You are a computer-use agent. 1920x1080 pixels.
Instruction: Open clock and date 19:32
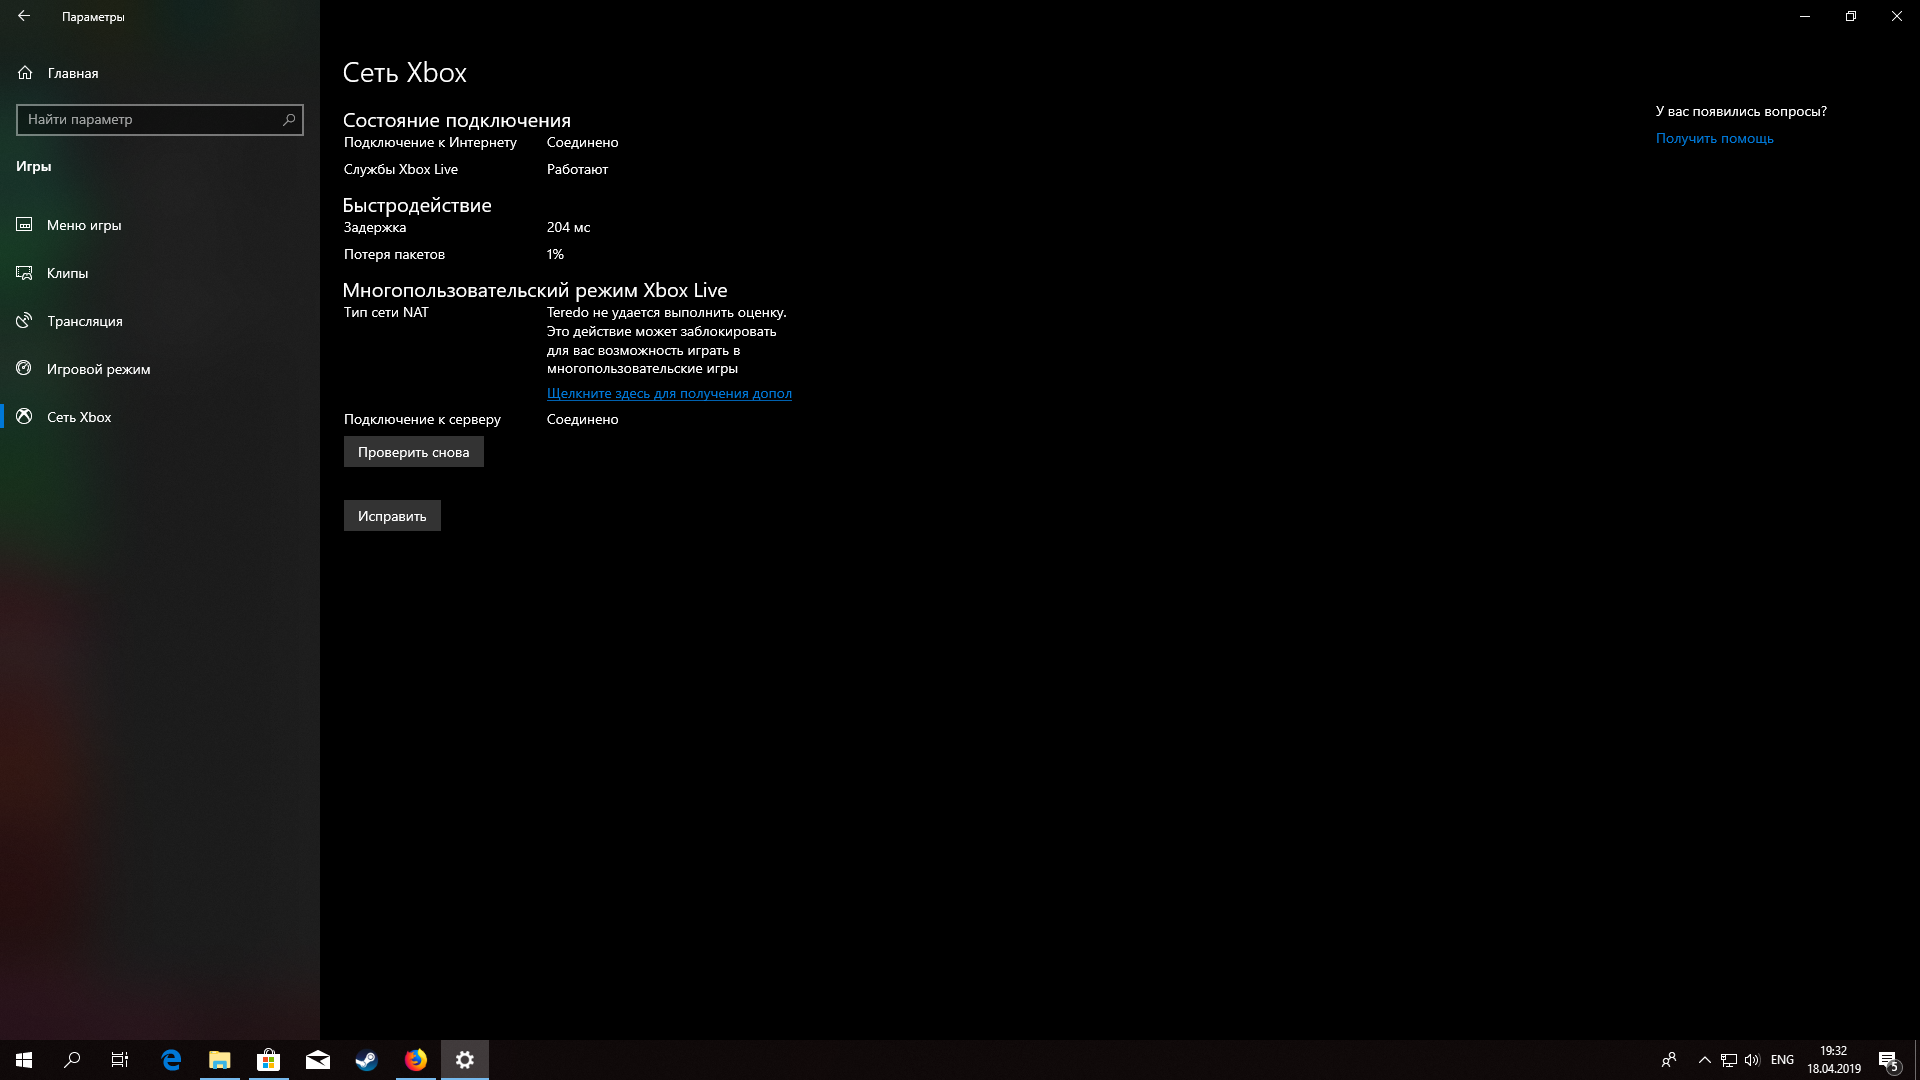(x=1833, y=1060)
